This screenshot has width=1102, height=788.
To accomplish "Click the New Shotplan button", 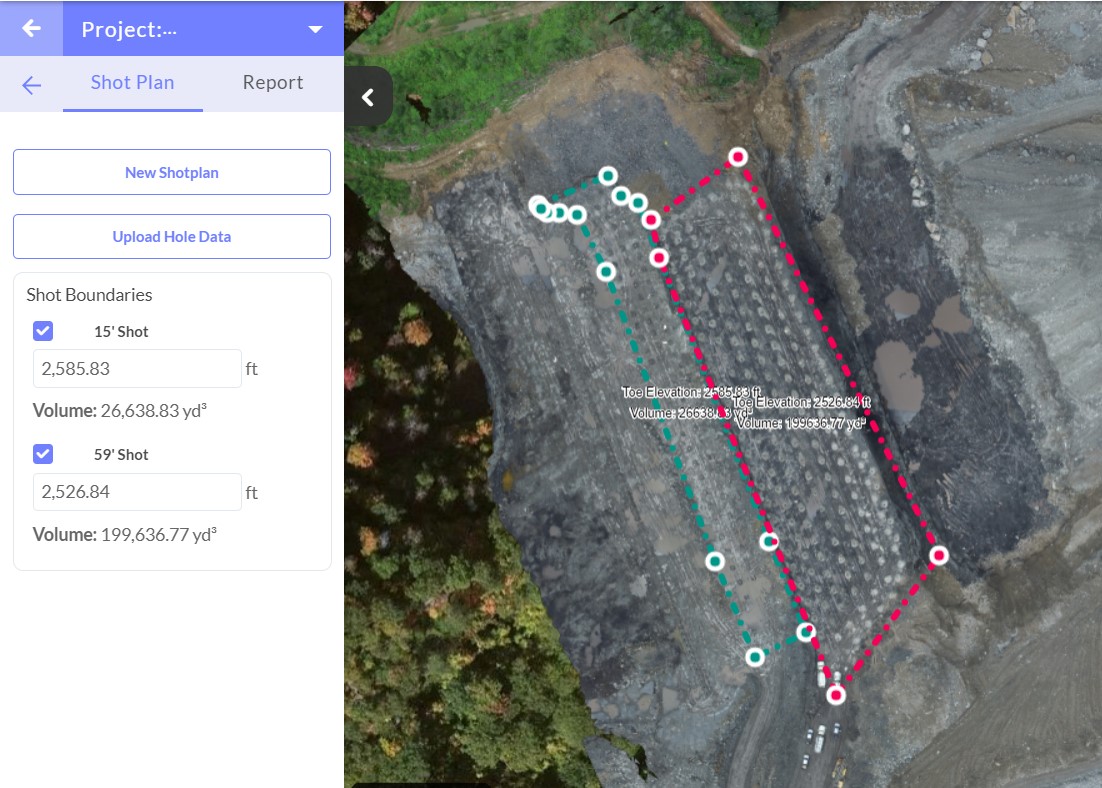I will (171, 172).
